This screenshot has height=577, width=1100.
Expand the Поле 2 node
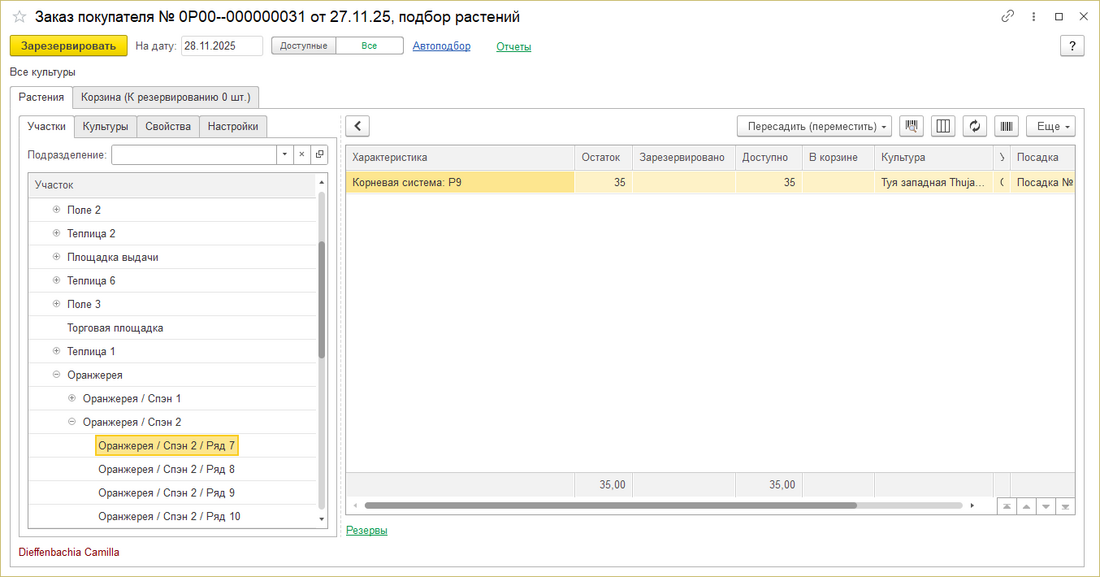(x=56, y=209)
